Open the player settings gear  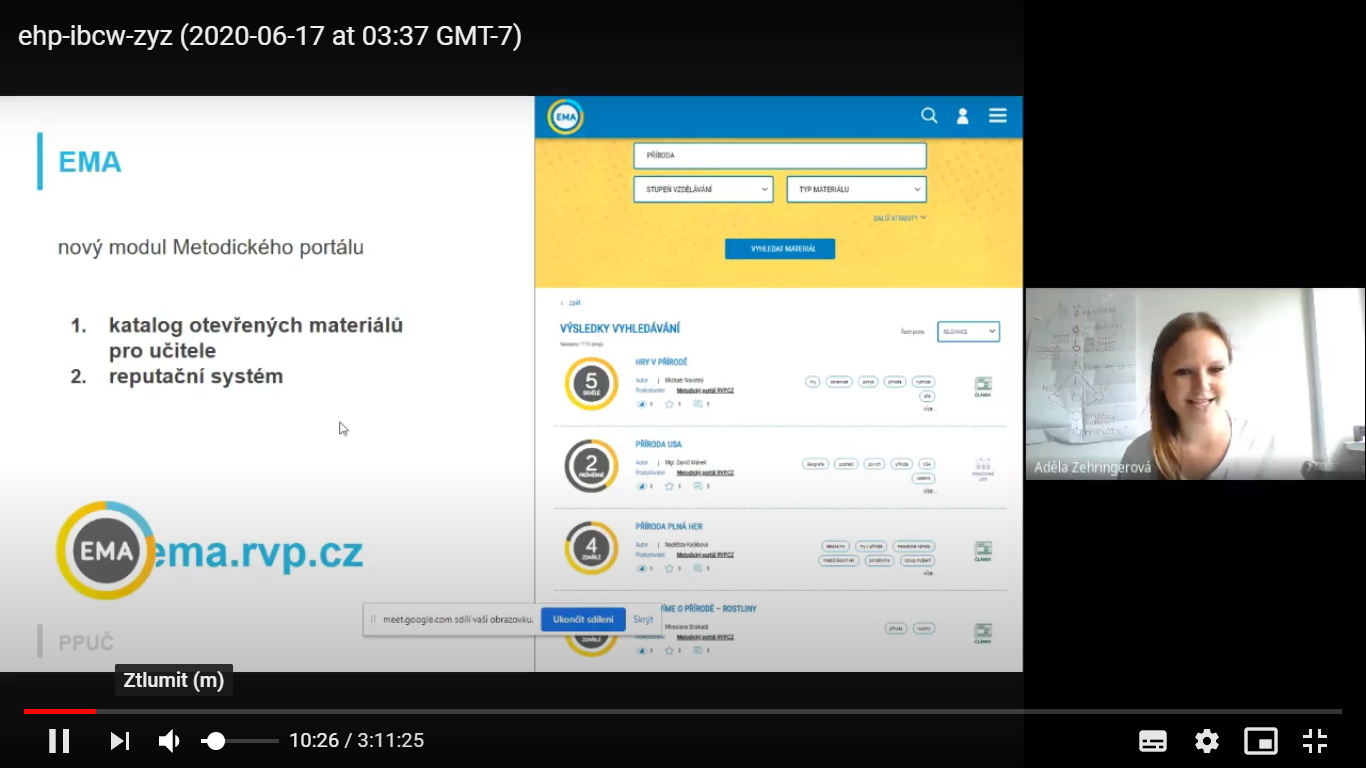click(1207, 741)
